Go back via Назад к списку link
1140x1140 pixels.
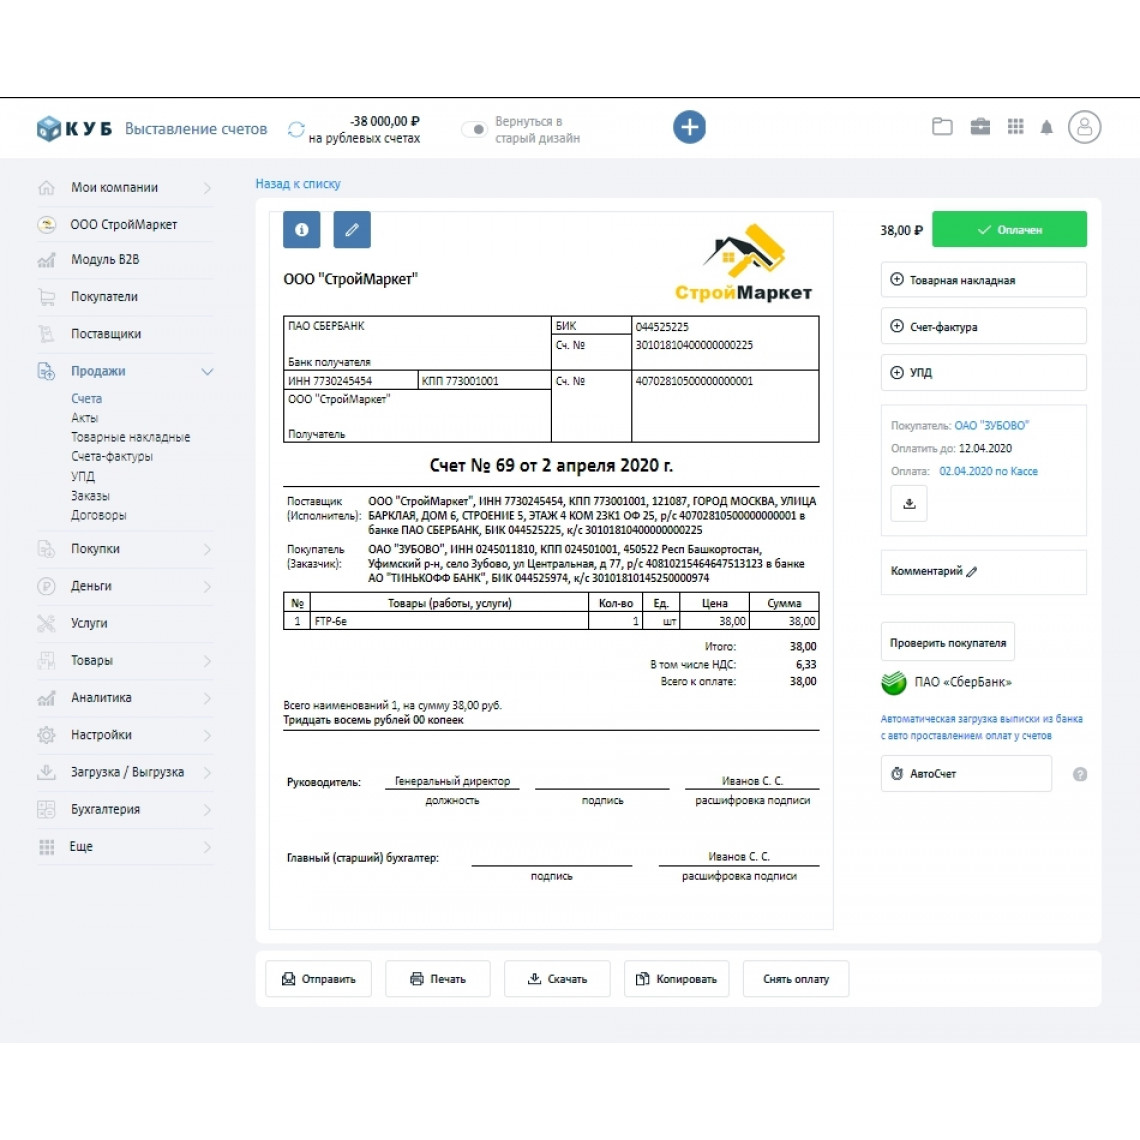(x=298, y=184)
